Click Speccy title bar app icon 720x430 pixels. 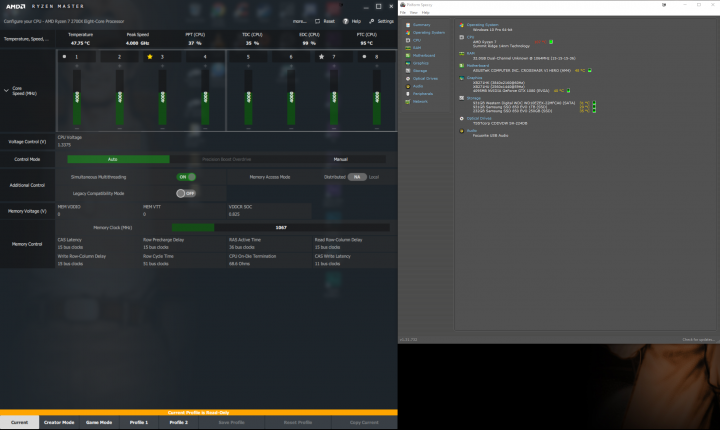pyautogui.click(x=403, y=5)
